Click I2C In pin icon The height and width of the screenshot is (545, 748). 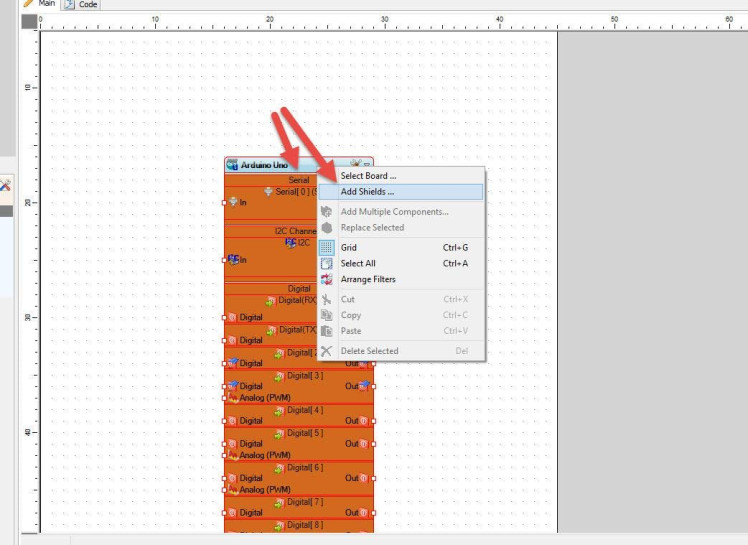click(233, 259)
